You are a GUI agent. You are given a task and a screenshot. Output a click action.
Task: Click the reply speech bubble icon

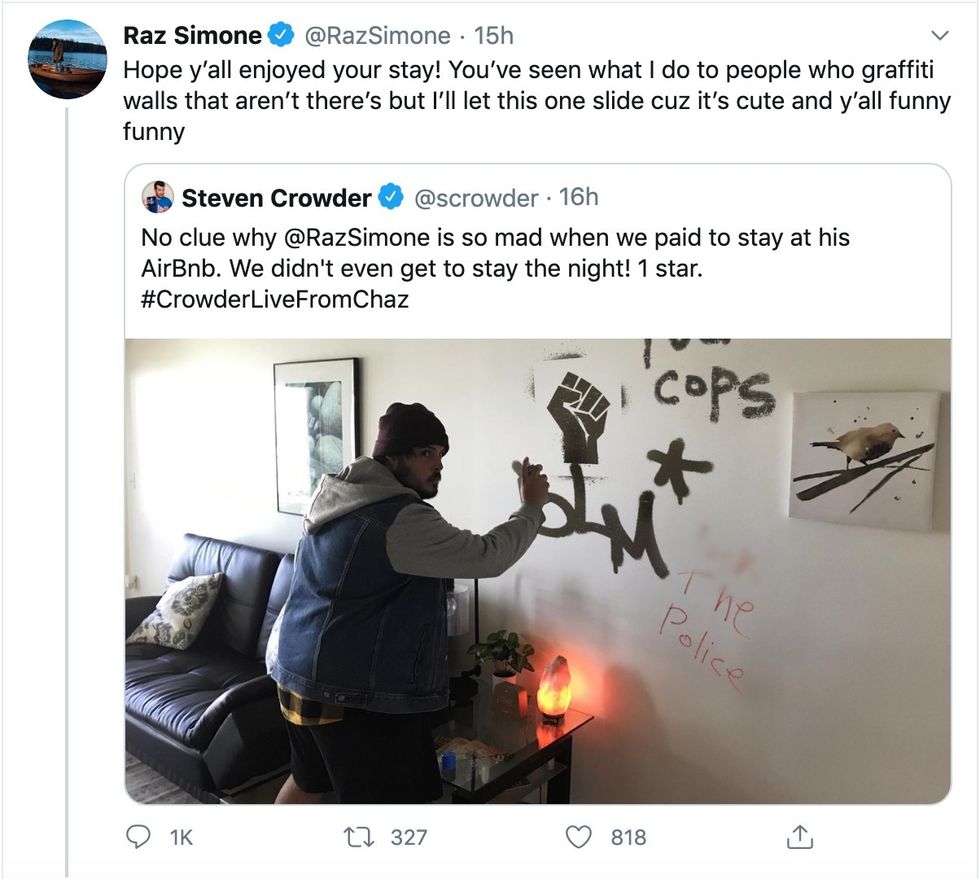(138, 837)
